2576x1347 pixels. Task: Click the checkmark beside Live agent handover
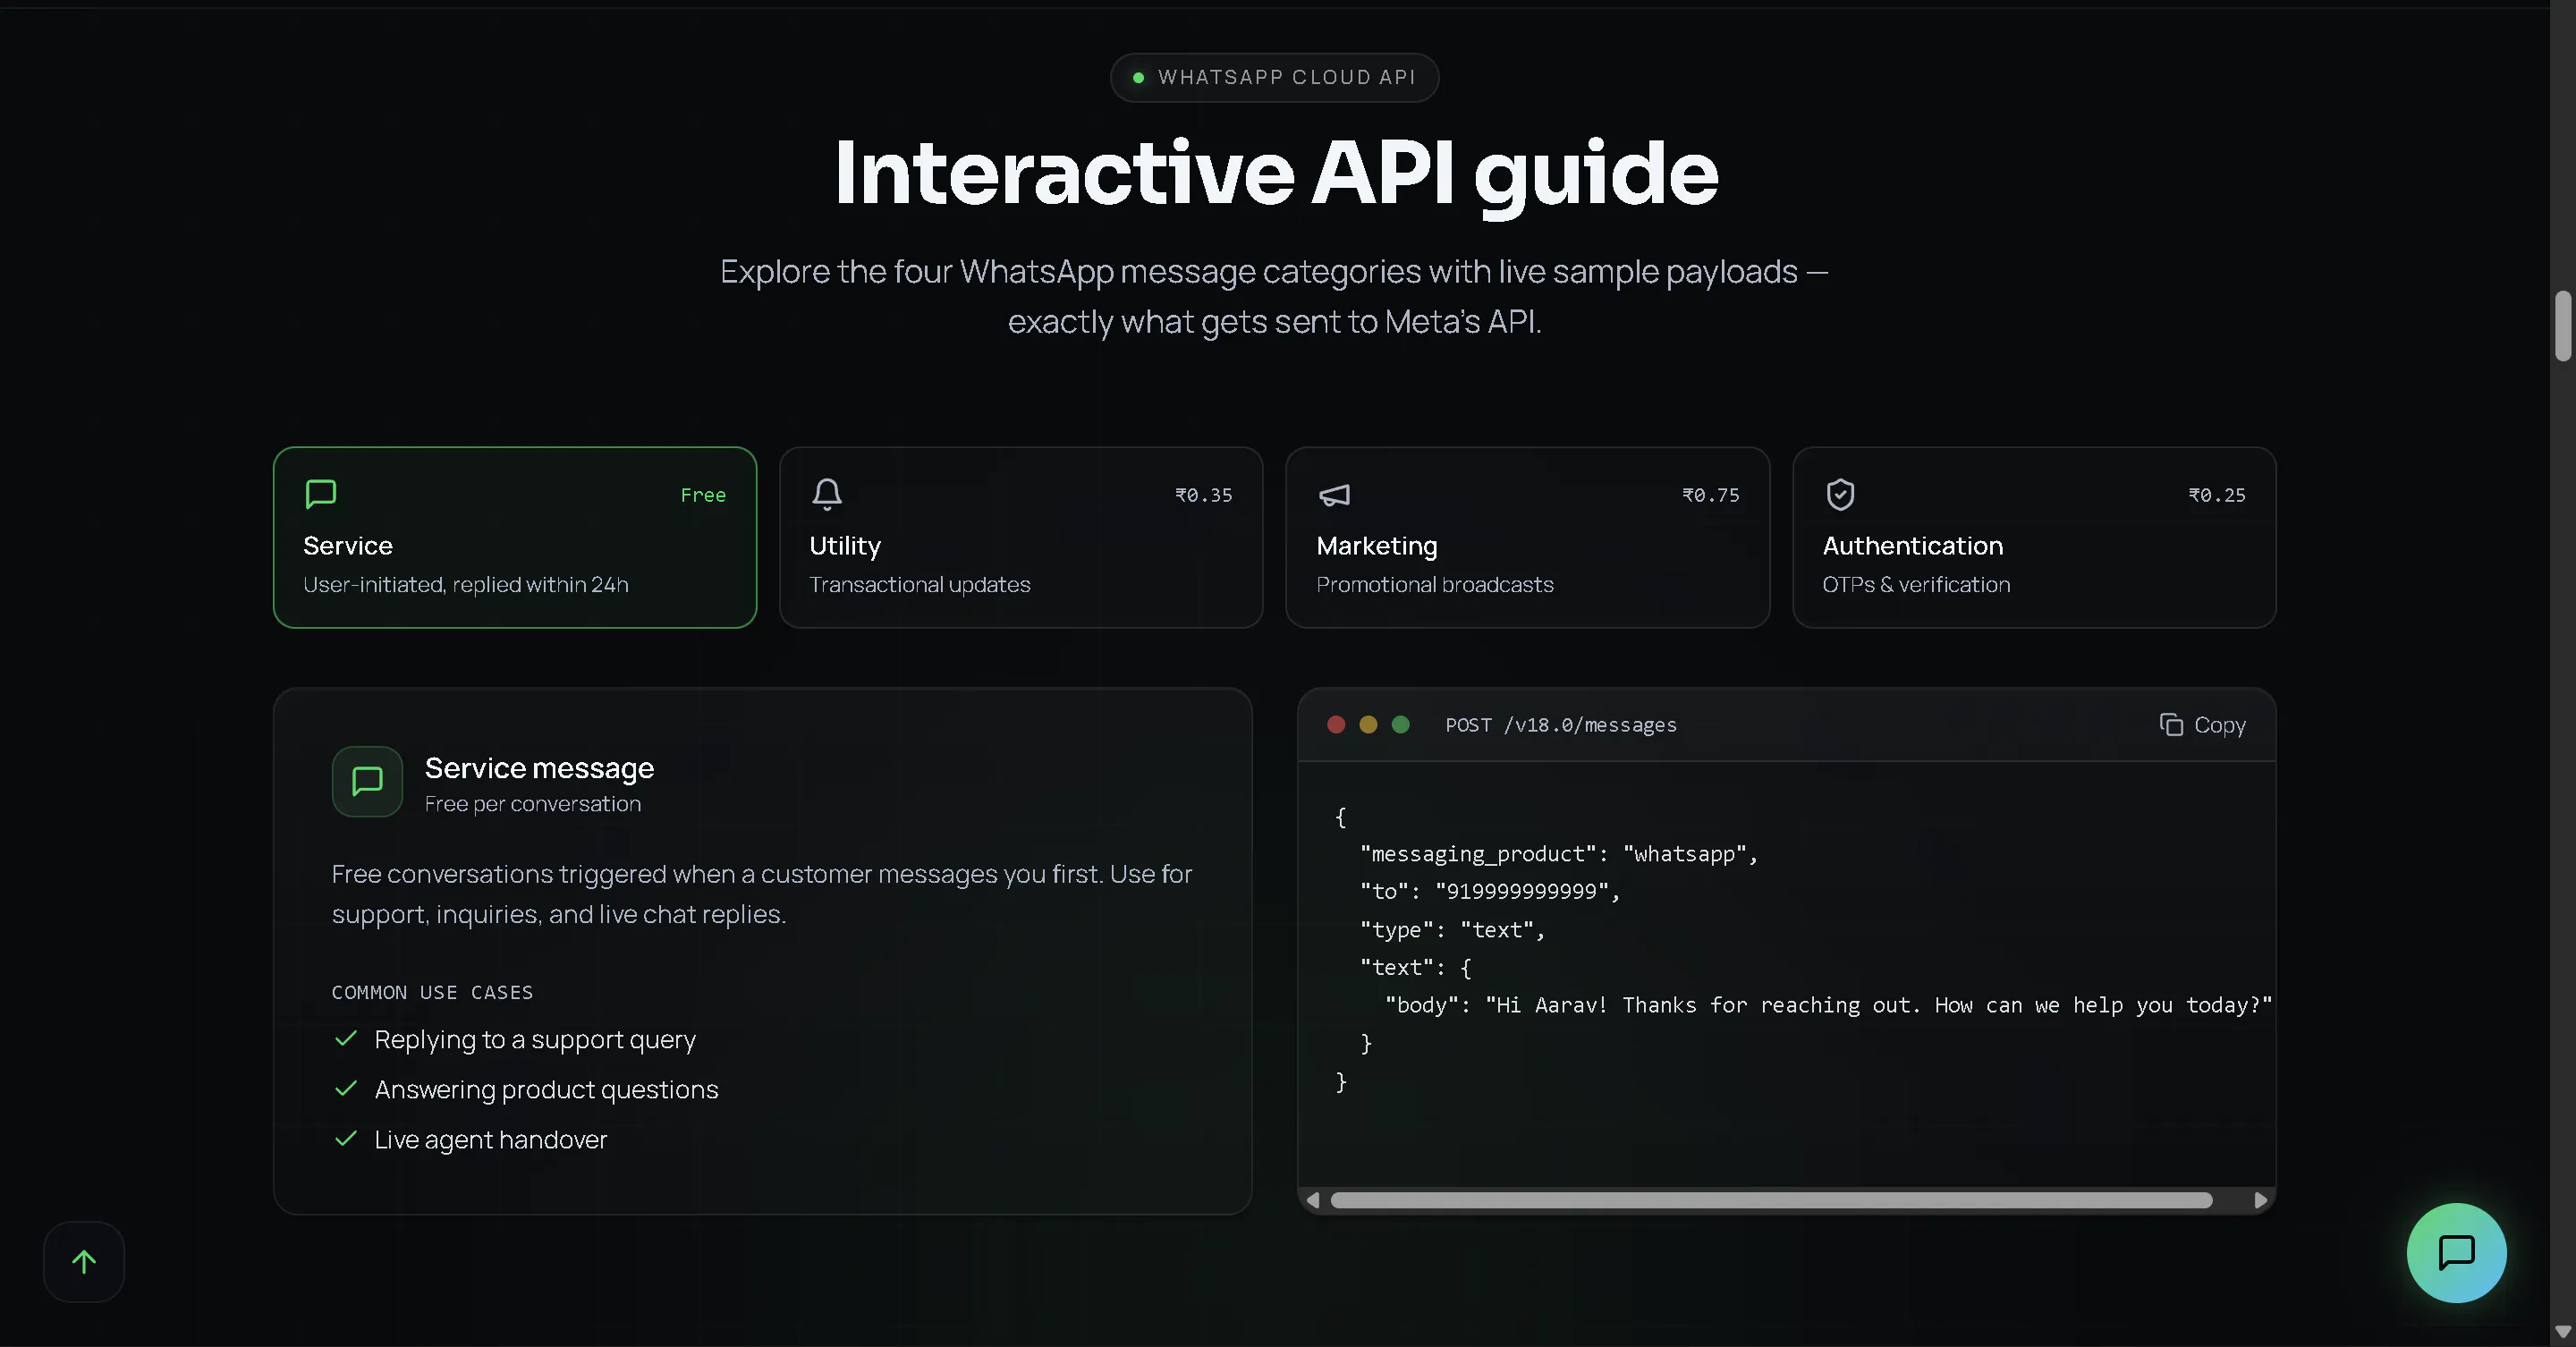(x=345, y=1138)
